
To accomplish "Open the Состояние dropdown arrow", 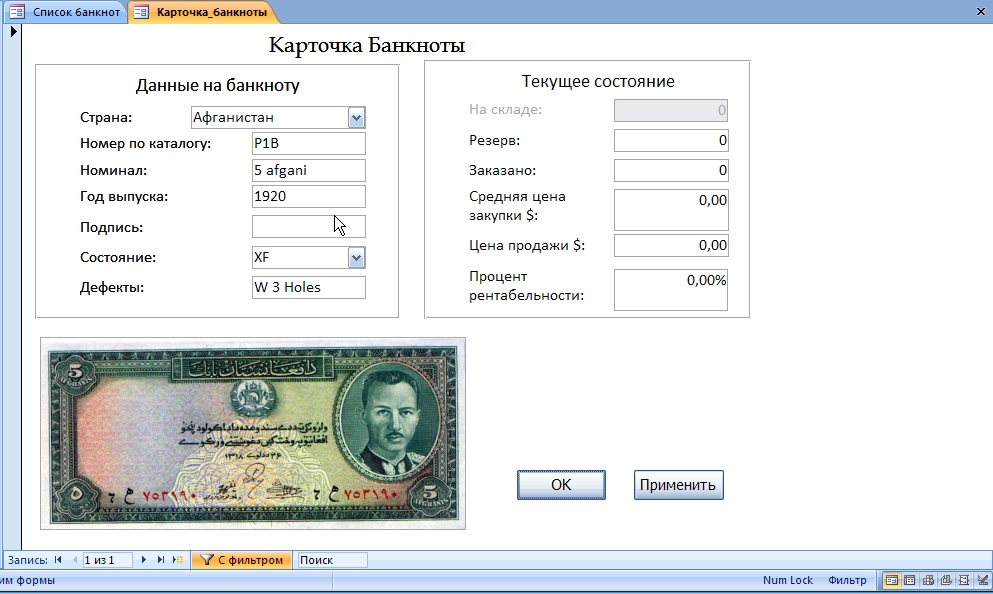I will click(357, 258).
